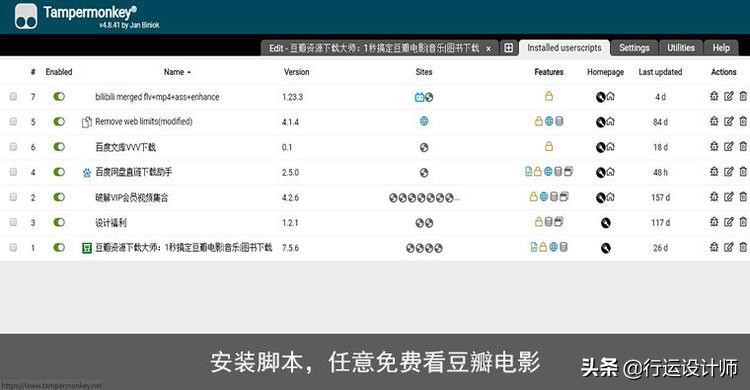This screenshot has height=390, width=750.
Task: Disable Remove web limits script toggle
Action: pyautogui.click(x=59, y=122)
